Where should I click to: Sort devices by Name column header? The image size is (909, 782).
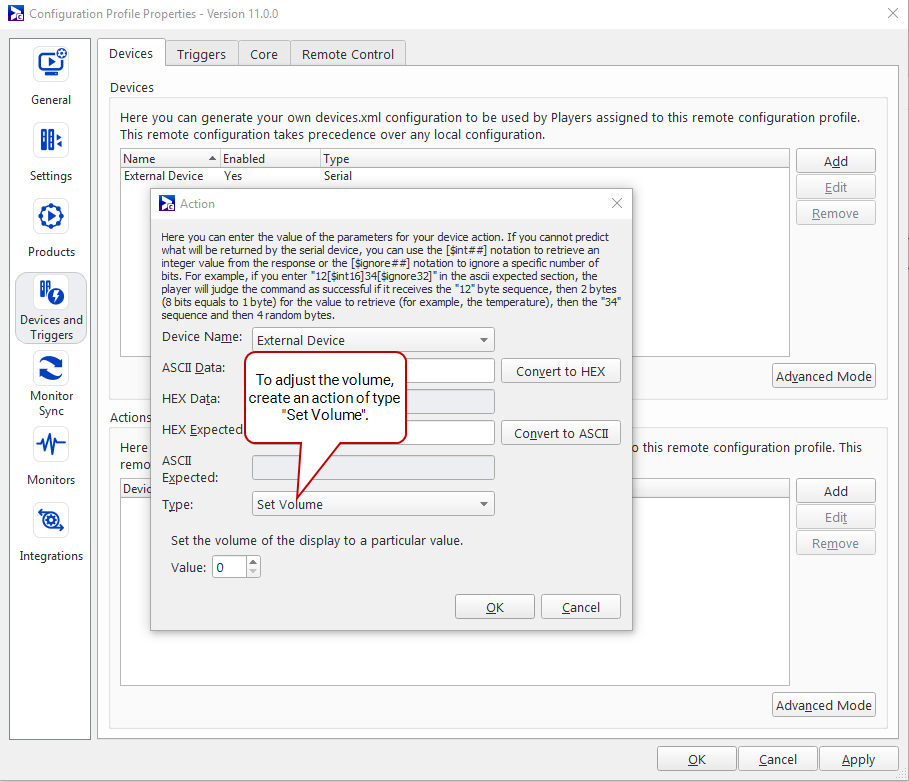pyautogui.click(x=168, y=159)
